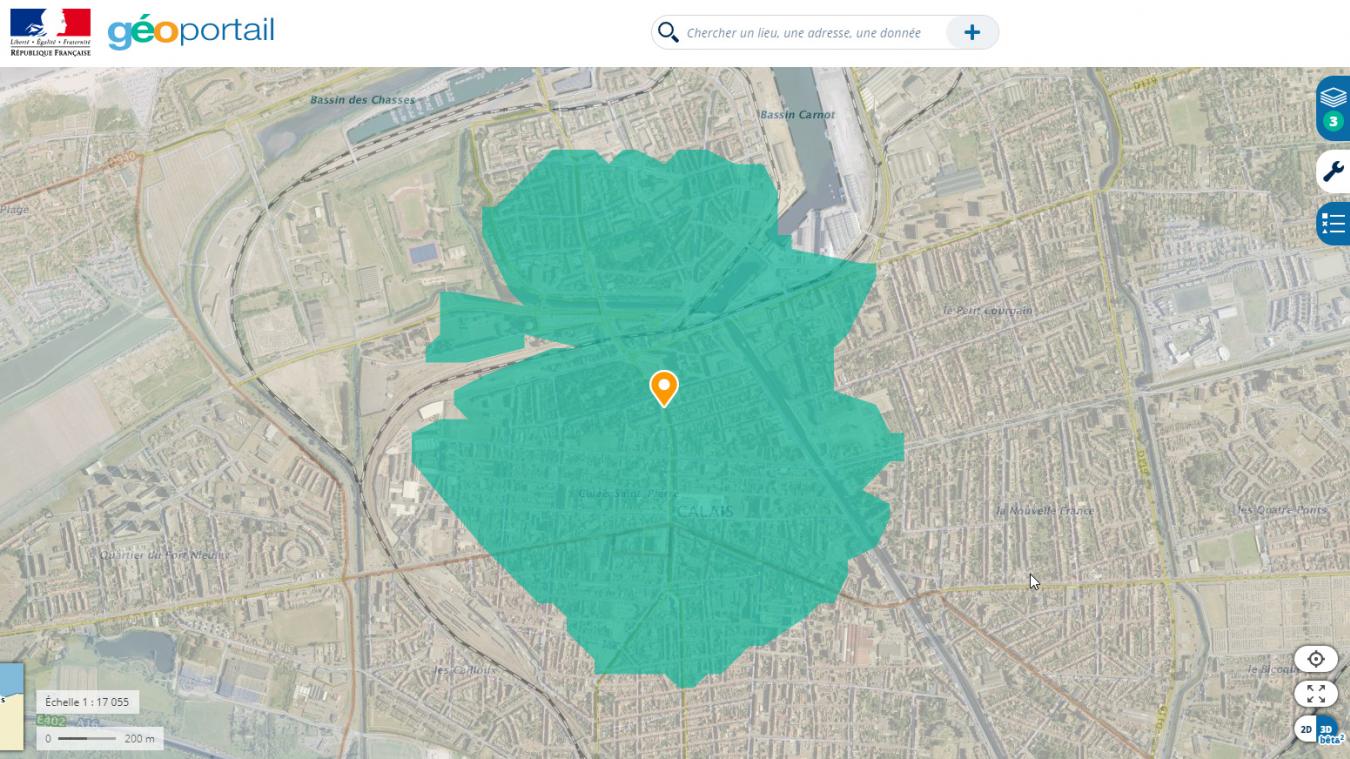Click the search magnifier icon
Viewport: 1350px width, 759px height.
(668, 33)
